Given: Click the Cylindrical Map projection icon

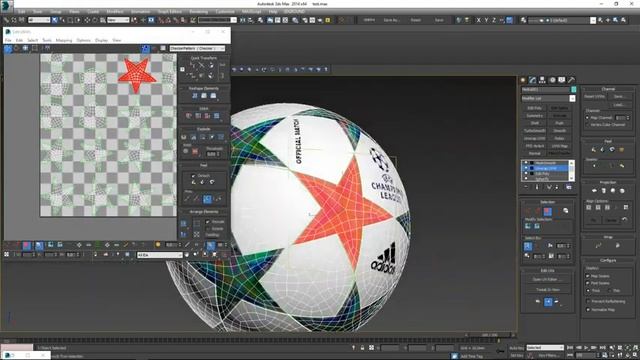Looking at the screenshot, I should point(603,191).
